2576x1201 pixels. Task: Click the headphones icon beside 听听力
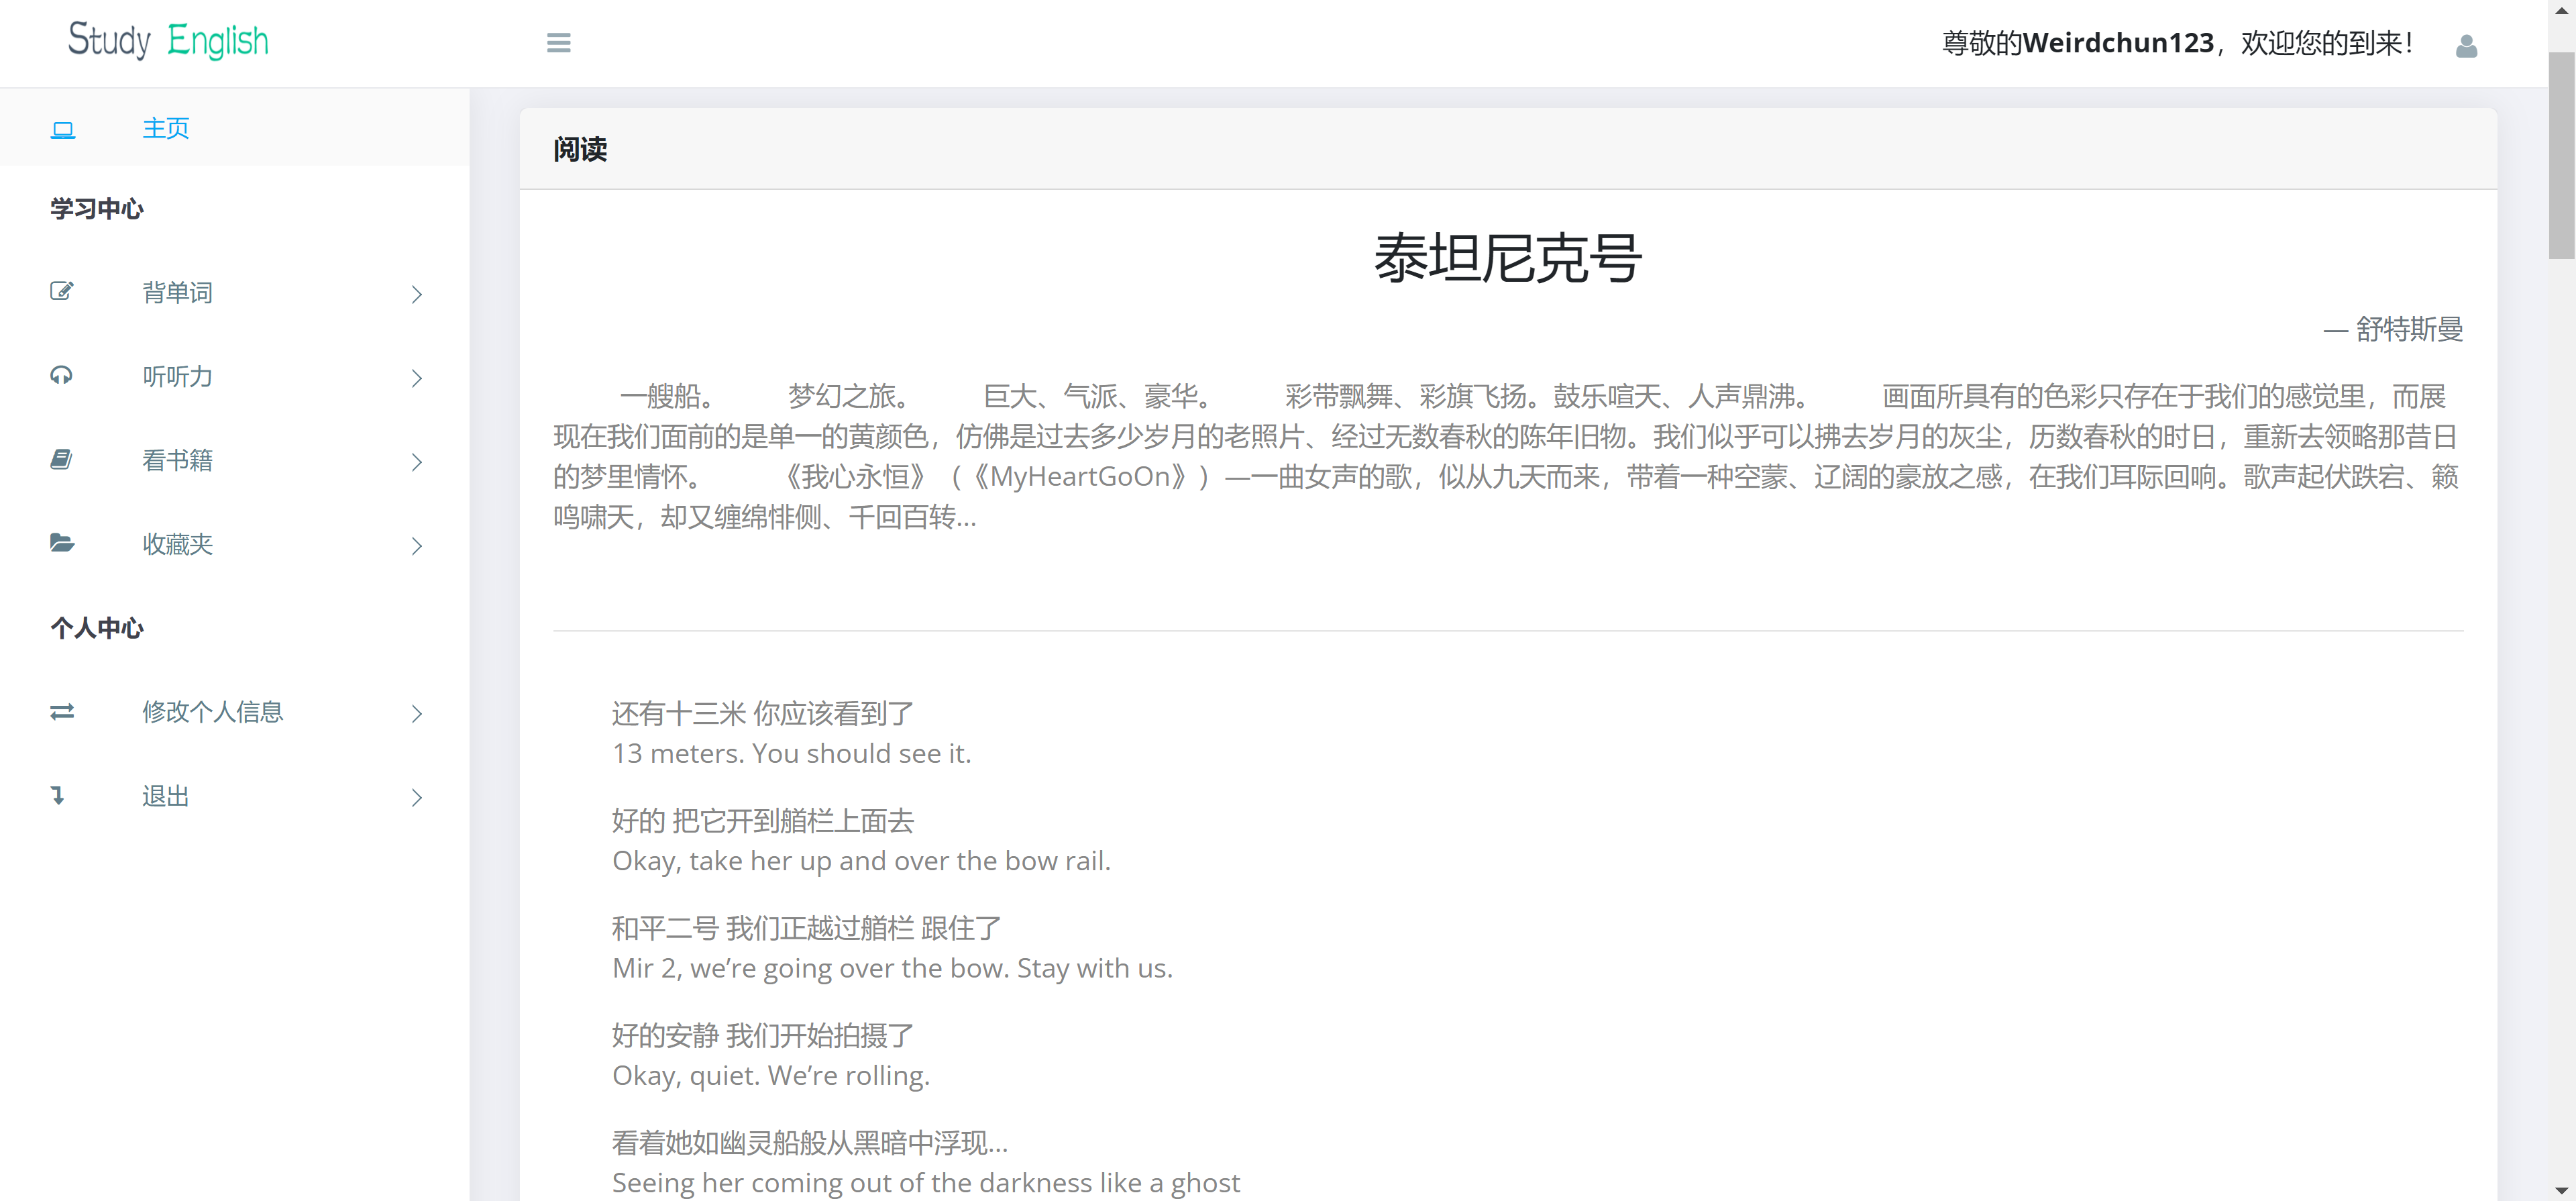62,376
